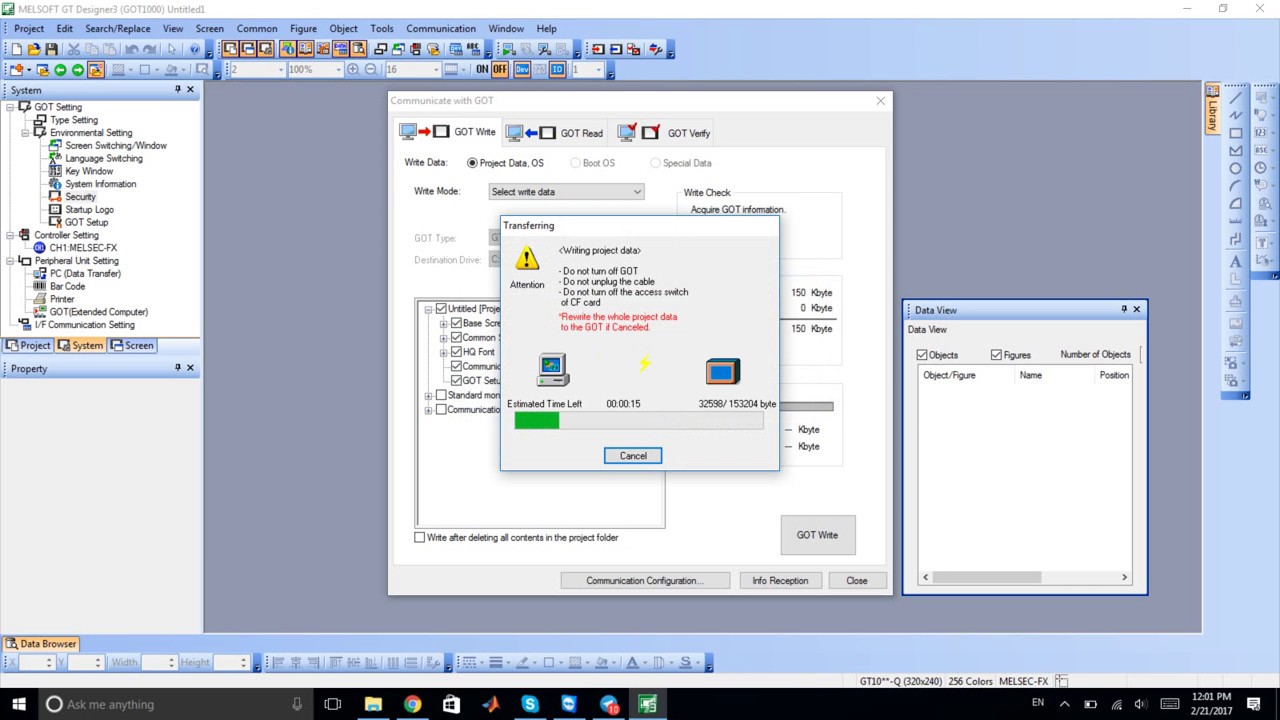Toggle the Figures checkbox in Data View
The height and width of the screenshot is (720, 1280).
(996, 355)
